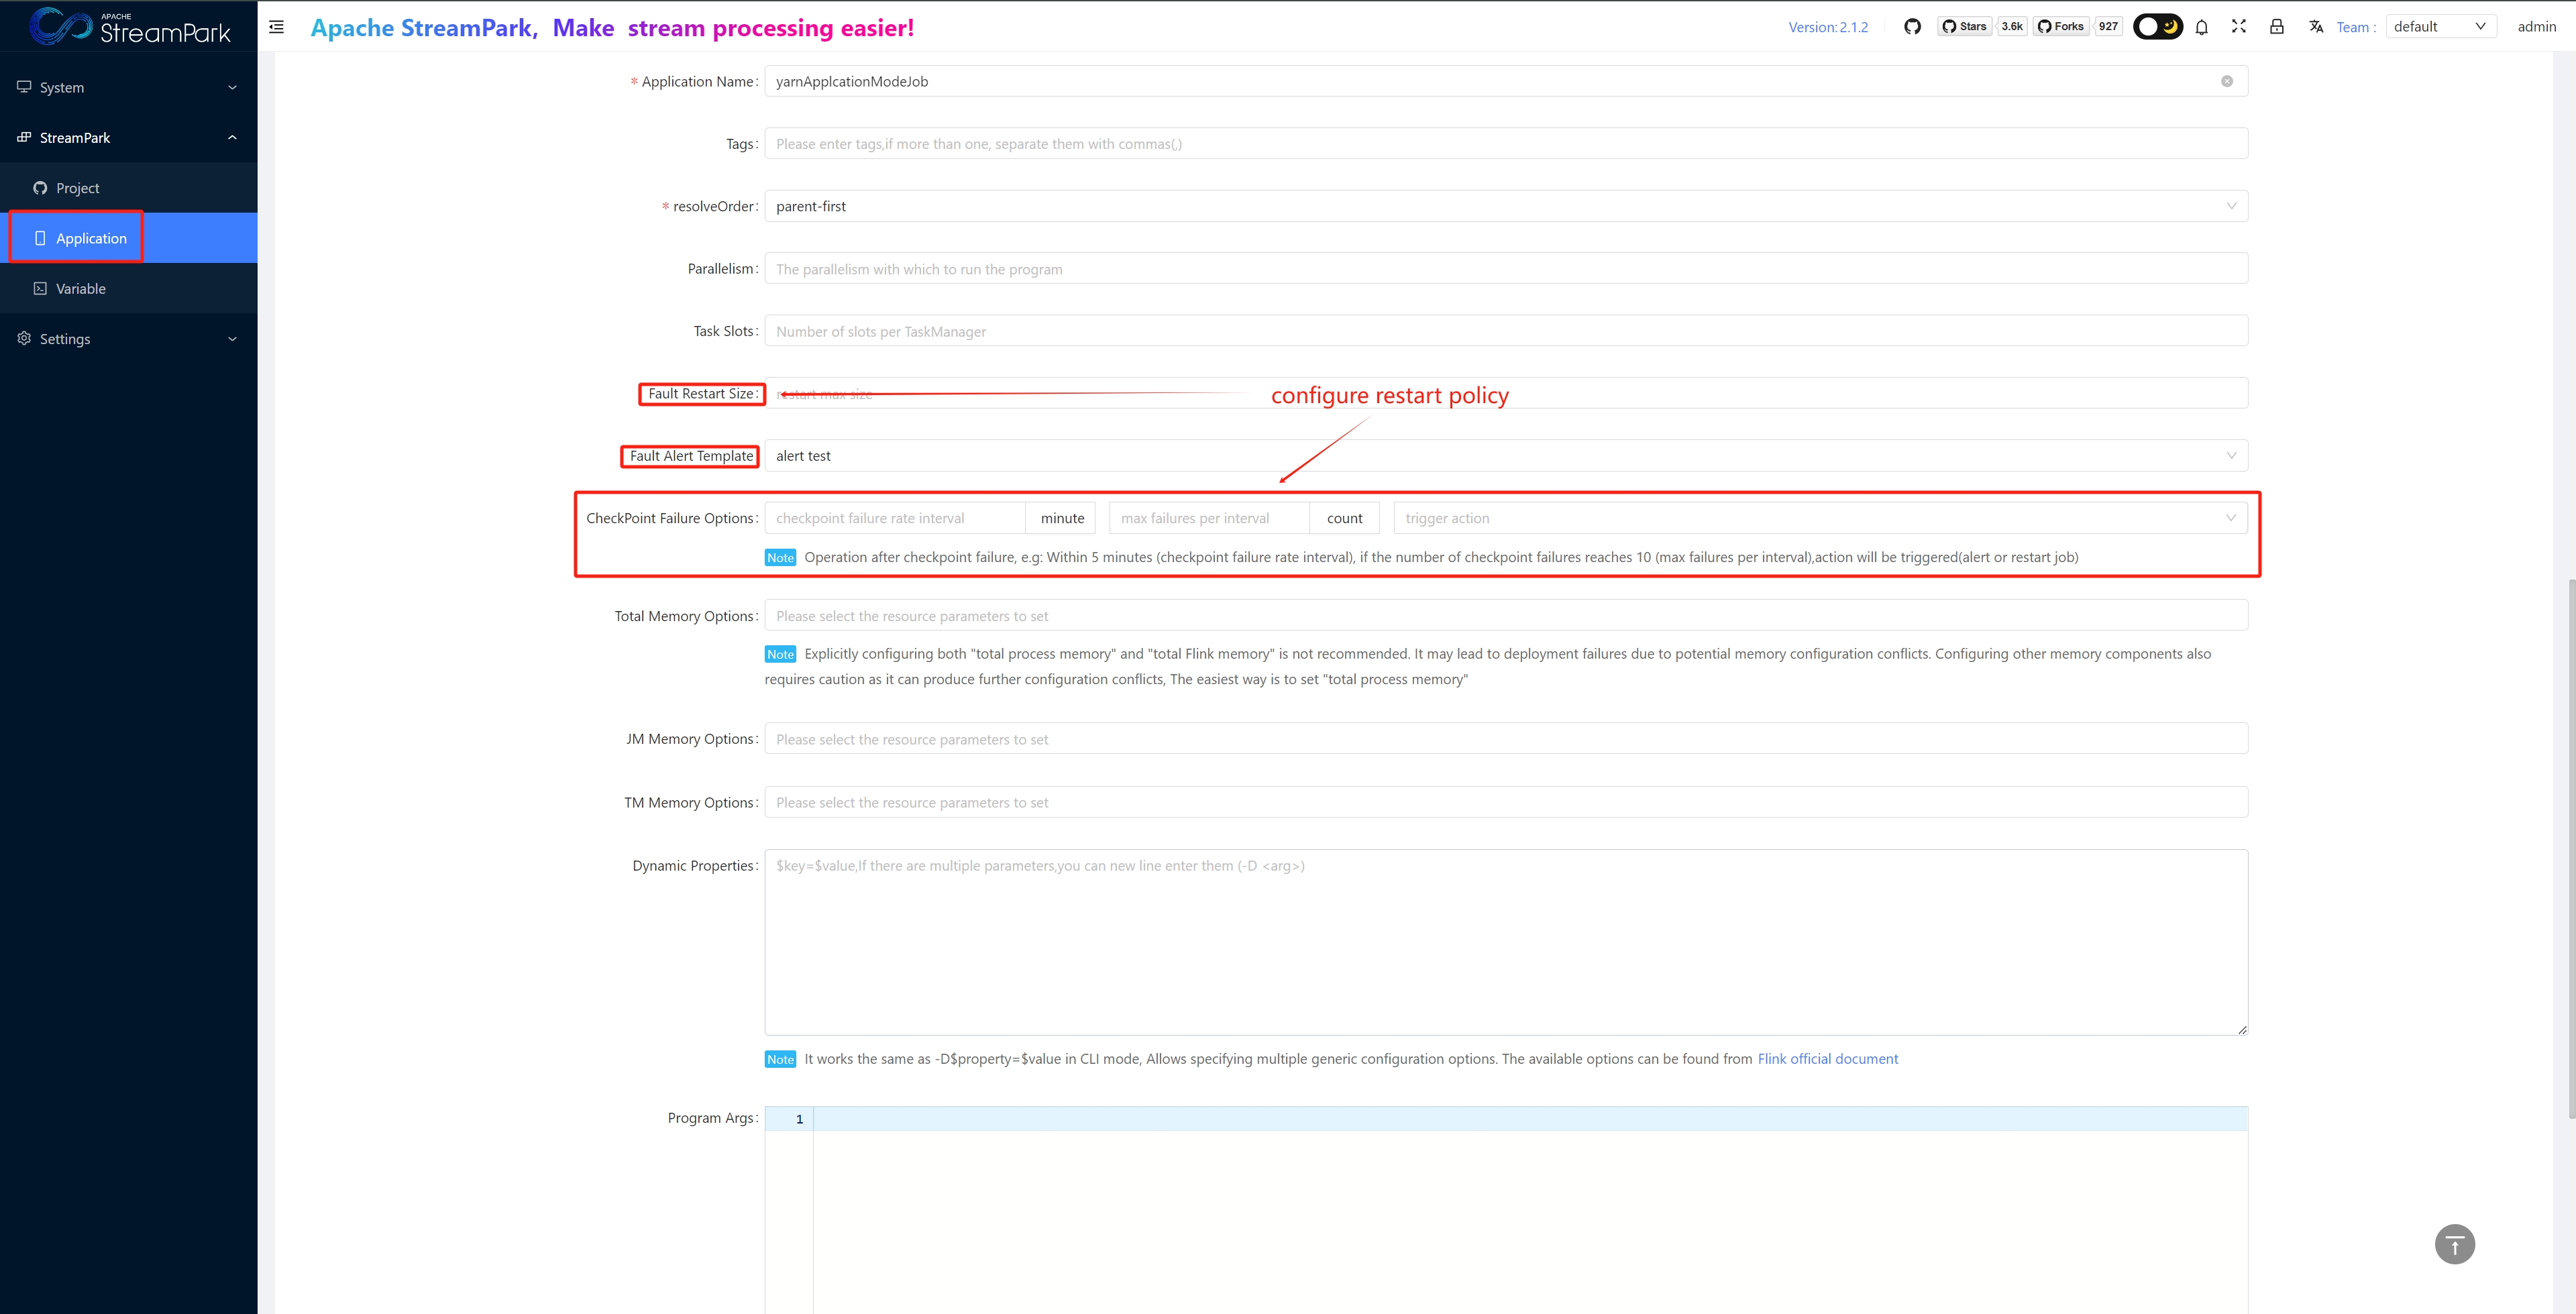Open the notifications bell
Image resolution: width=2576 pixels, height=1314 pixels.
[x=2201, y=27]
